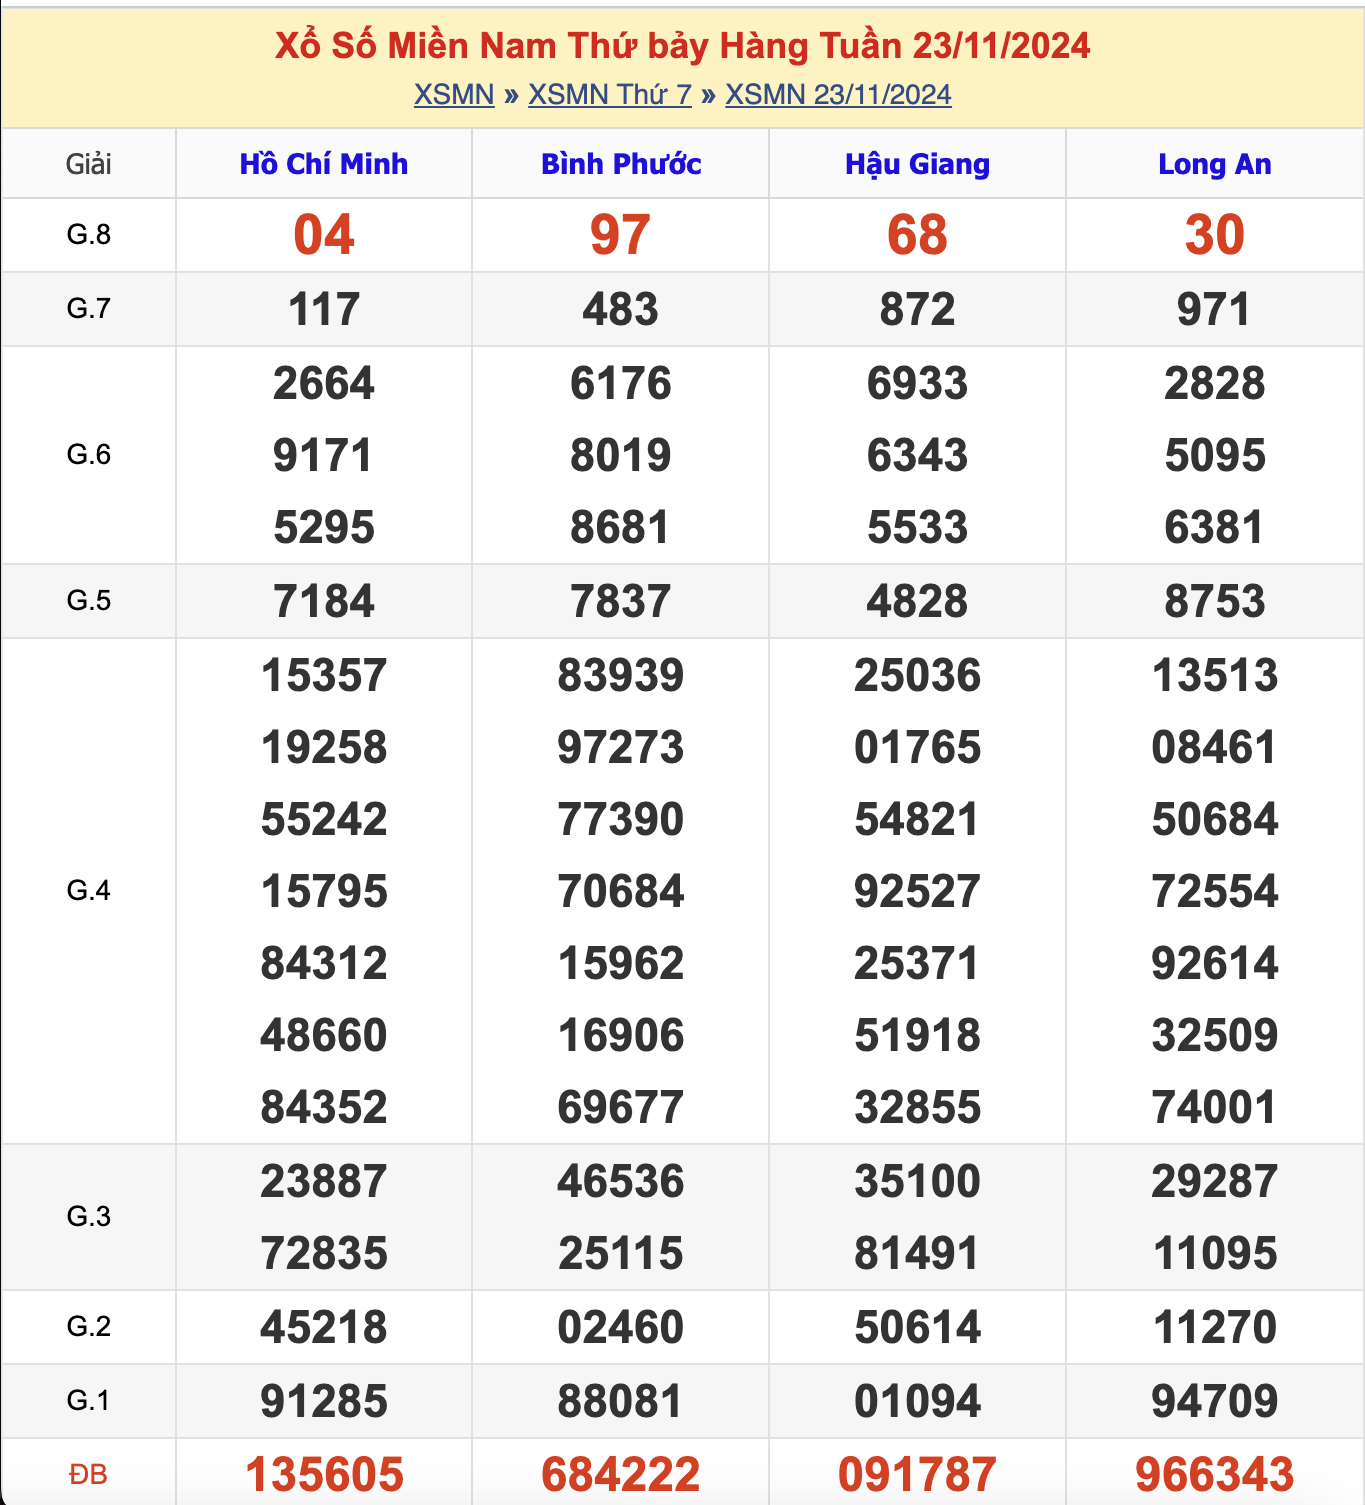Select G.8 result 04 for Hồ Chí Minh
1365x1505 pixels.
pos(324,235)
